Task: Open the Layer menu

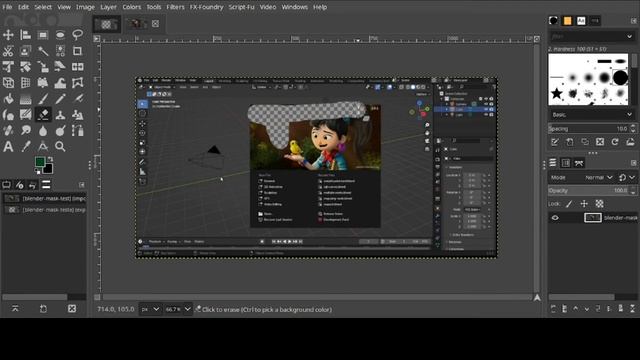Action: [x=108, y=7]
